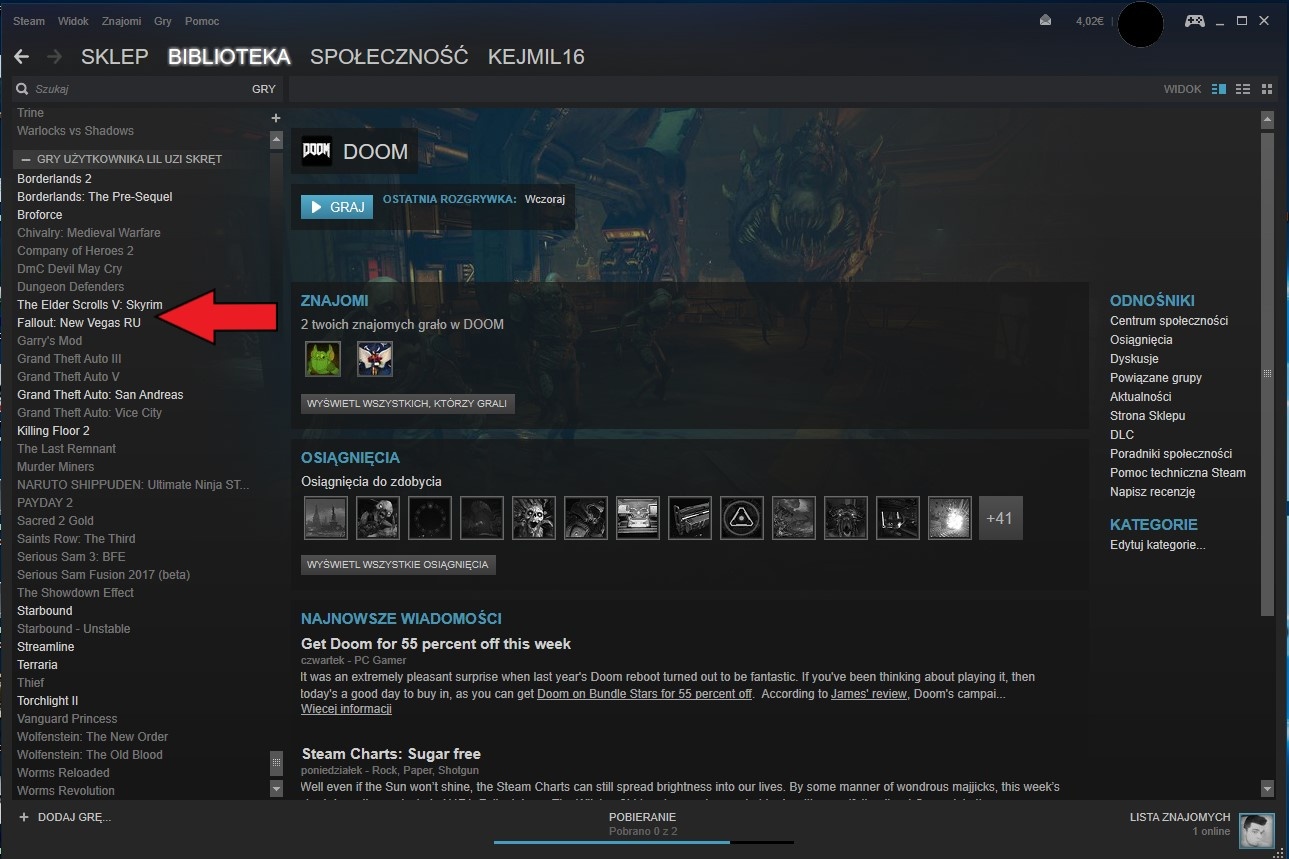Click the last achievement icon before +41
Image resolution: width=1289 pixels, height=859 pixels.
coord(949,518)
